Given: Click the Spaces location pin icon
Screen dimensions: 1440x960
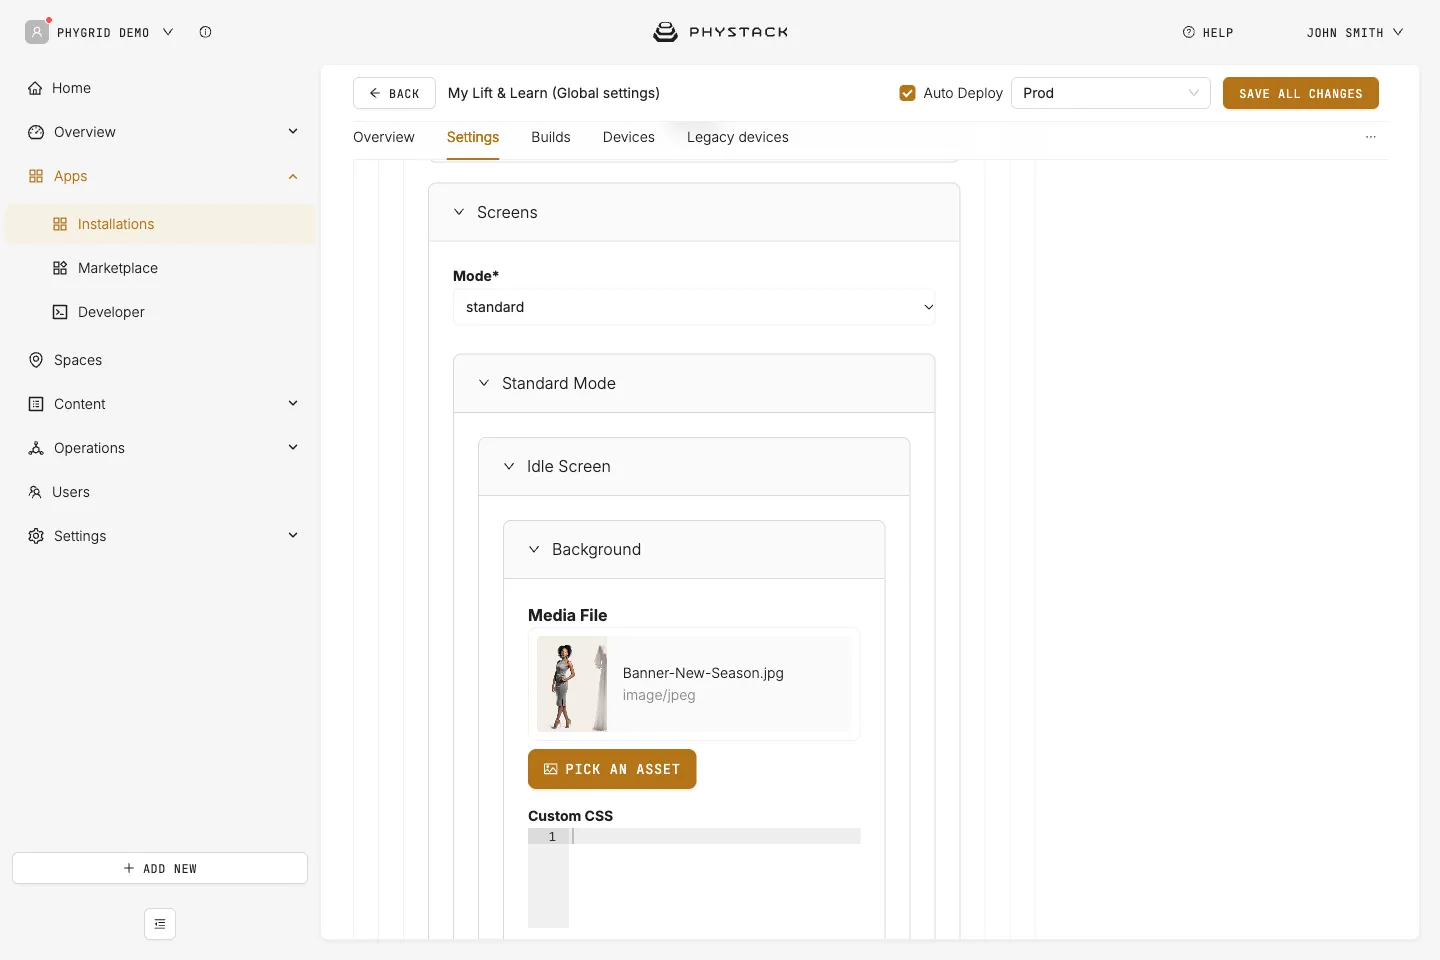Looking at the screenshot, I should click(x=36, y=360).
